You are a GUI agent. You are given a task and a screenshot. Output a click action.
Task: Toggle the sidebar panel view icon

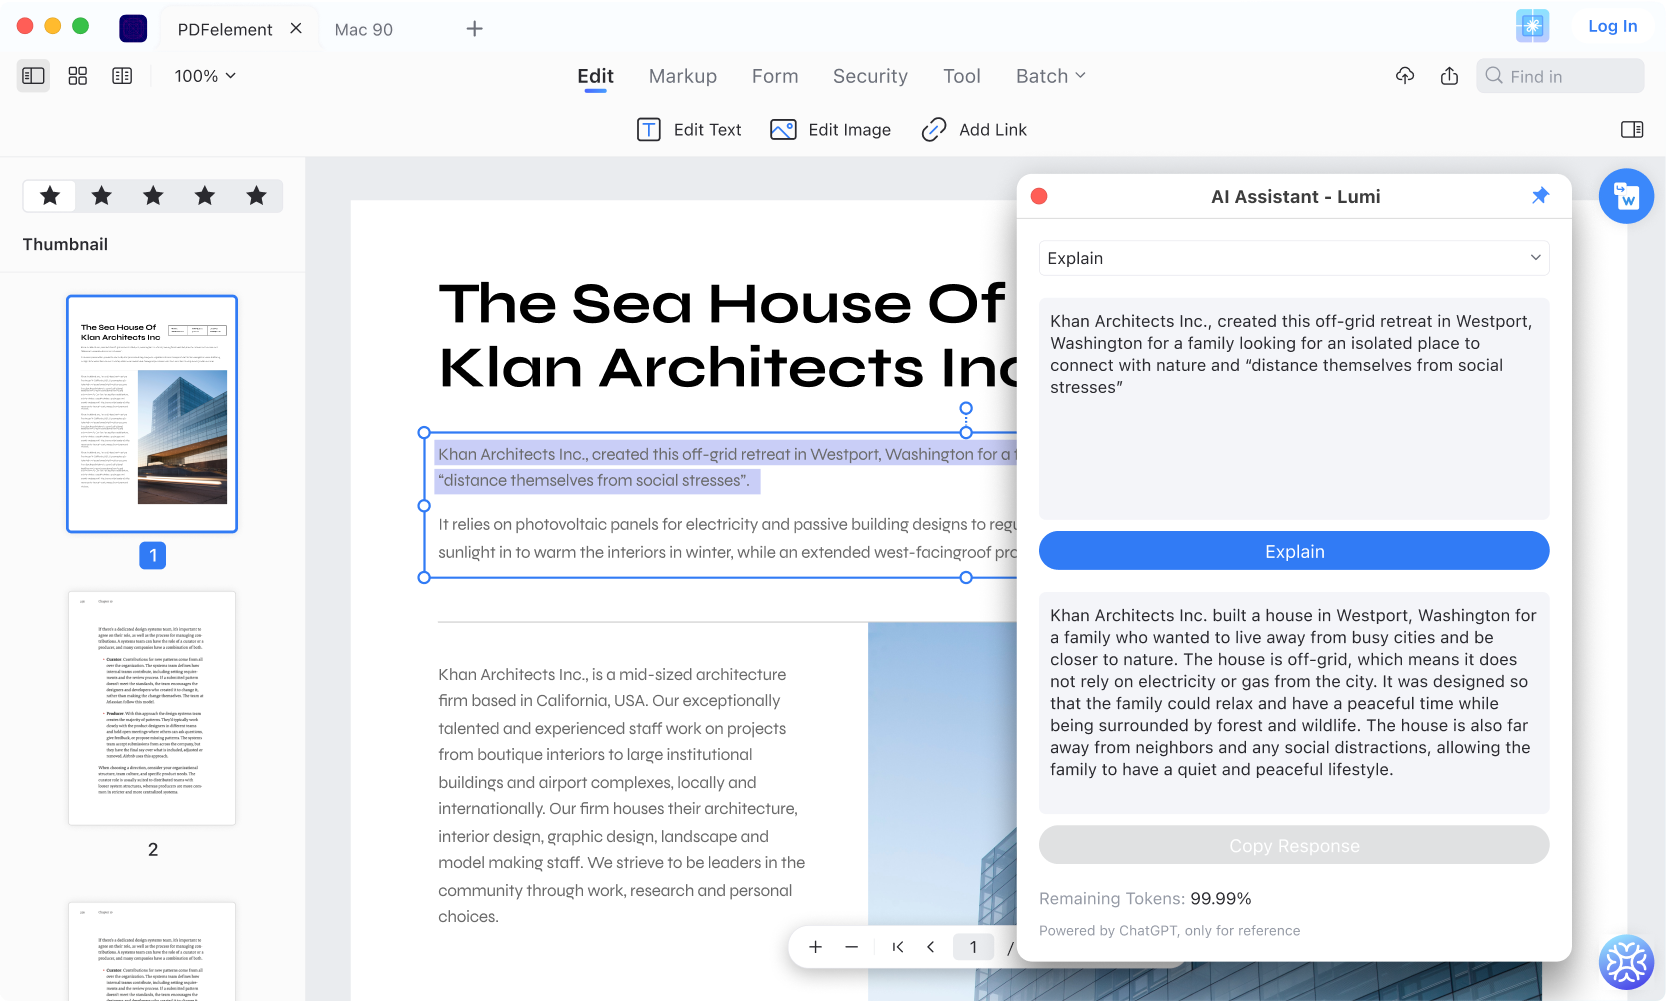coord(33,76)
